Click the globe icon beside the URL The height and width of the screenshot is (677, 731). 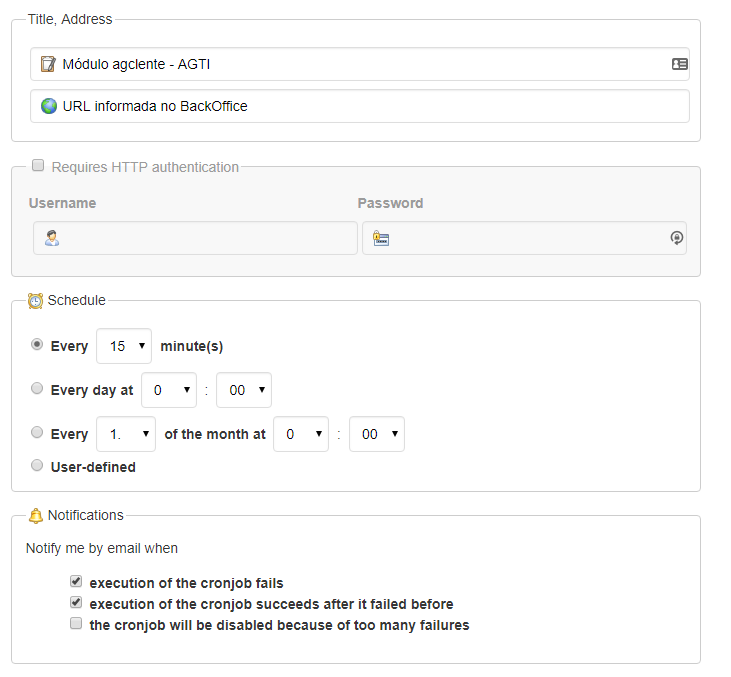tap(48, 106)
